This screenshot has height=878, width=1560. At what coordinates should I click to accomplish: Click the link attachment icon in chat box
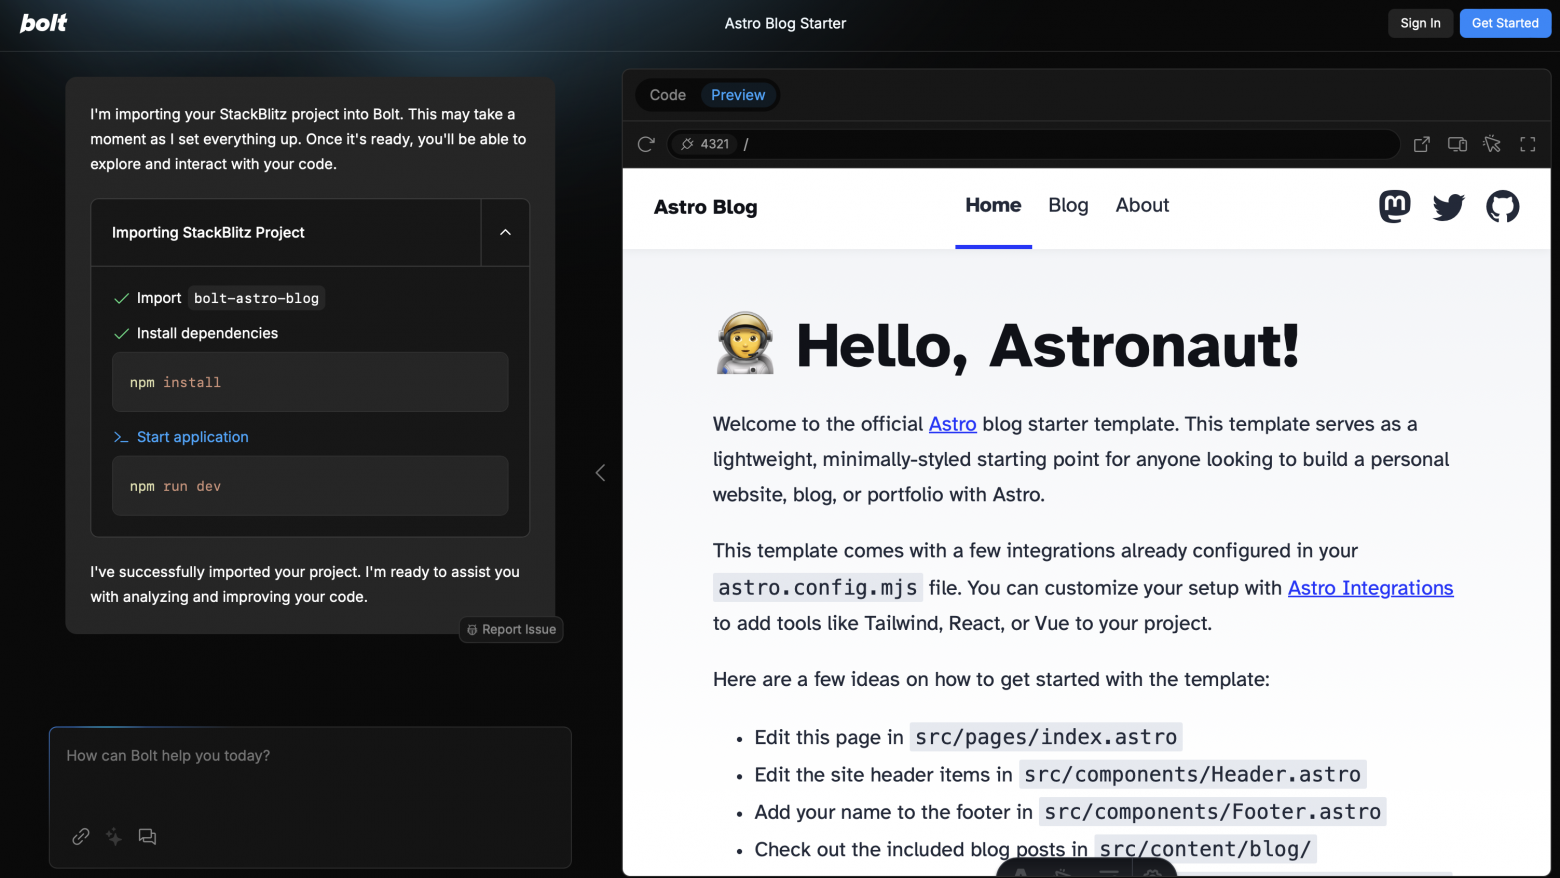(81, 836)
